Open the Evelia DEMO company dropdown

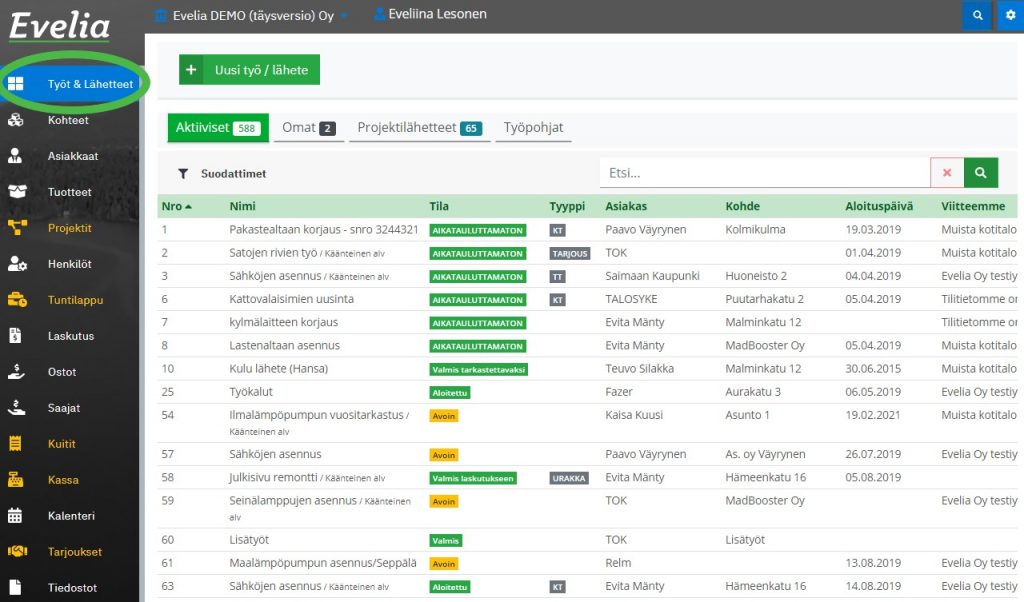tap(251, 15)
